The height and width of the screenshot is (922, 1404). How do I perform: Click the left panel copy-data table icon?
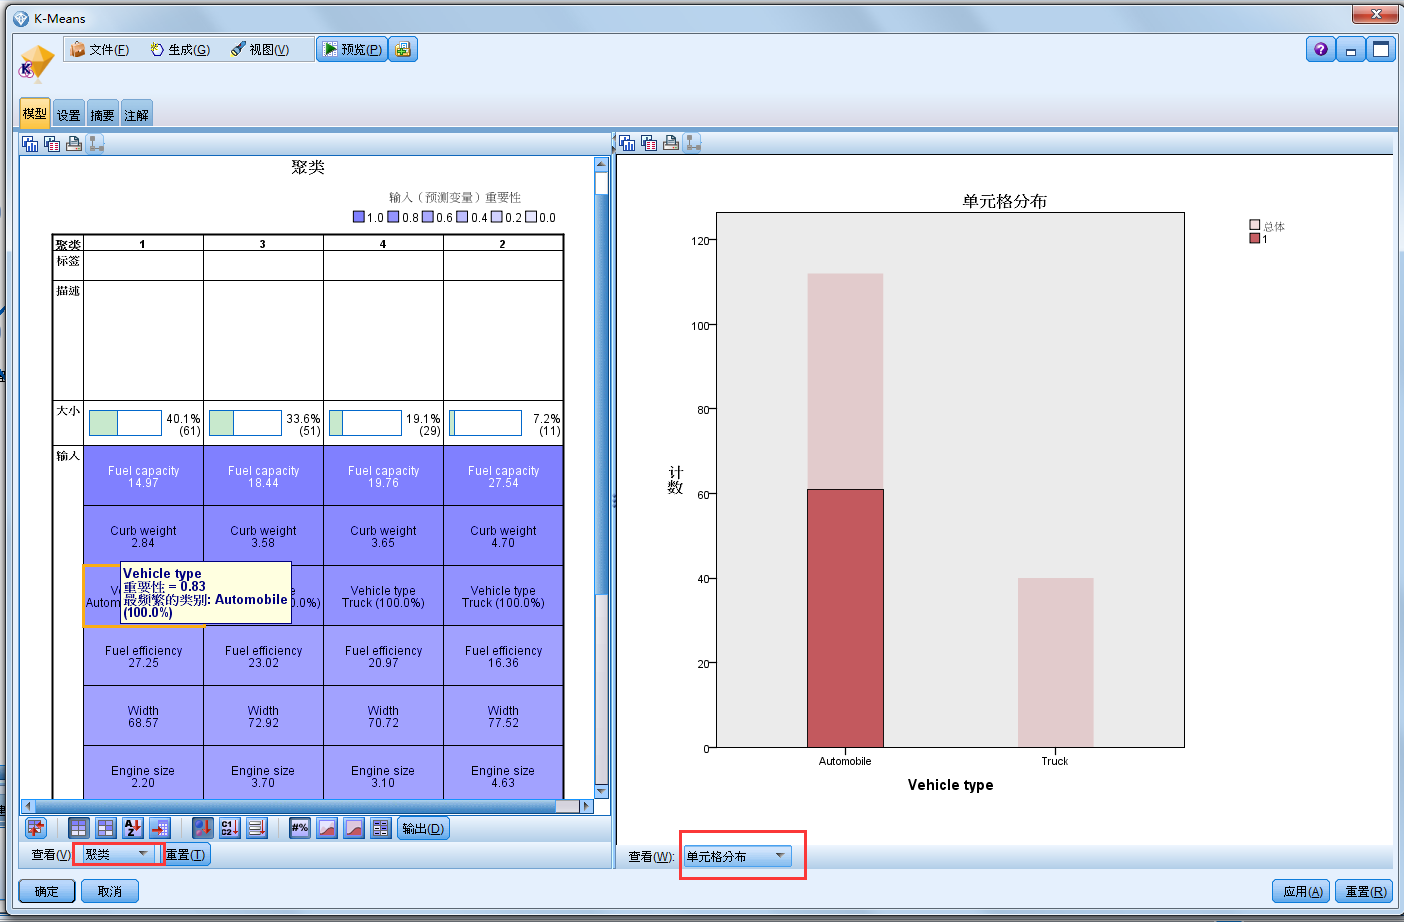coord(52,144)
